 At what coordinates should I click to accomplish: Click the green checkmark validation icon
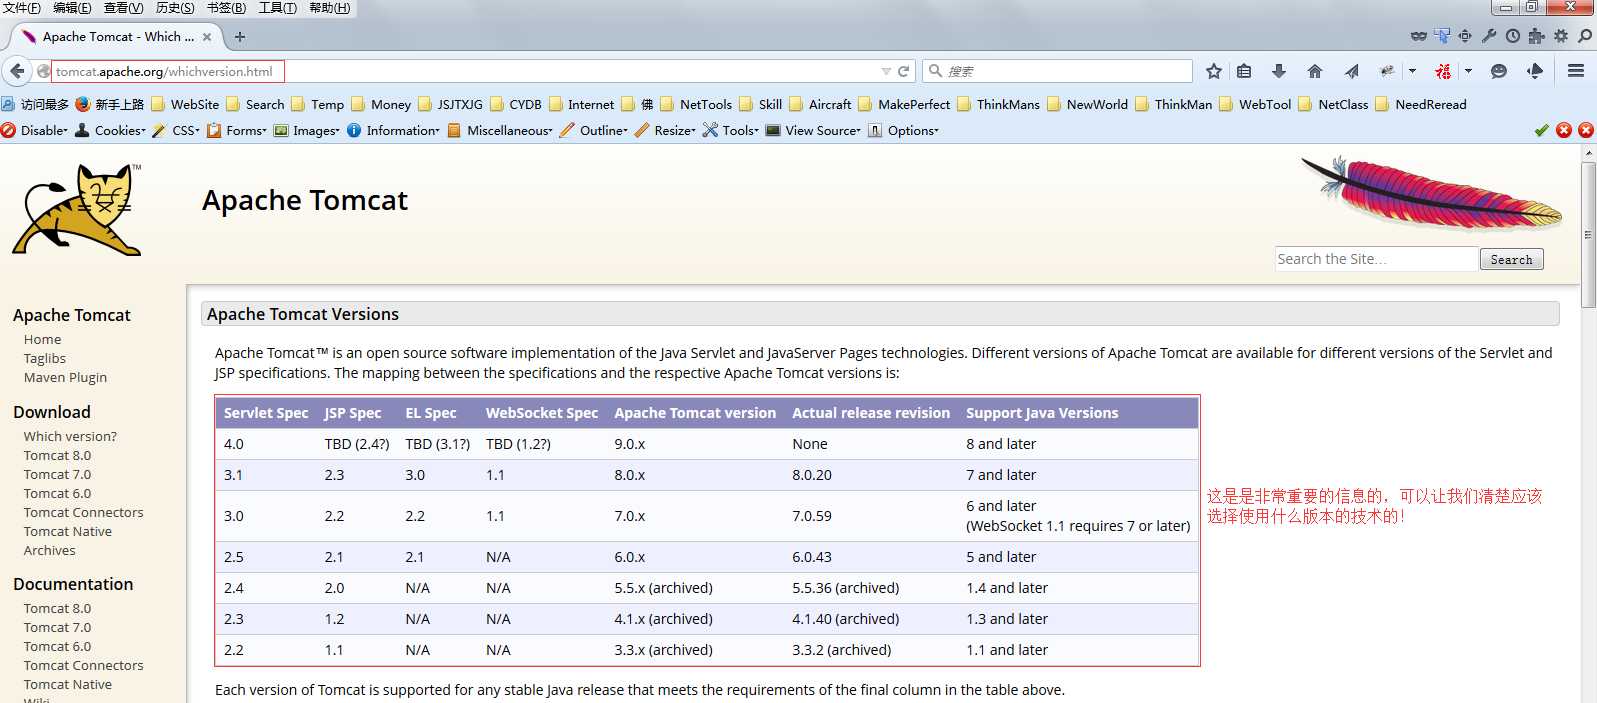1541,130
